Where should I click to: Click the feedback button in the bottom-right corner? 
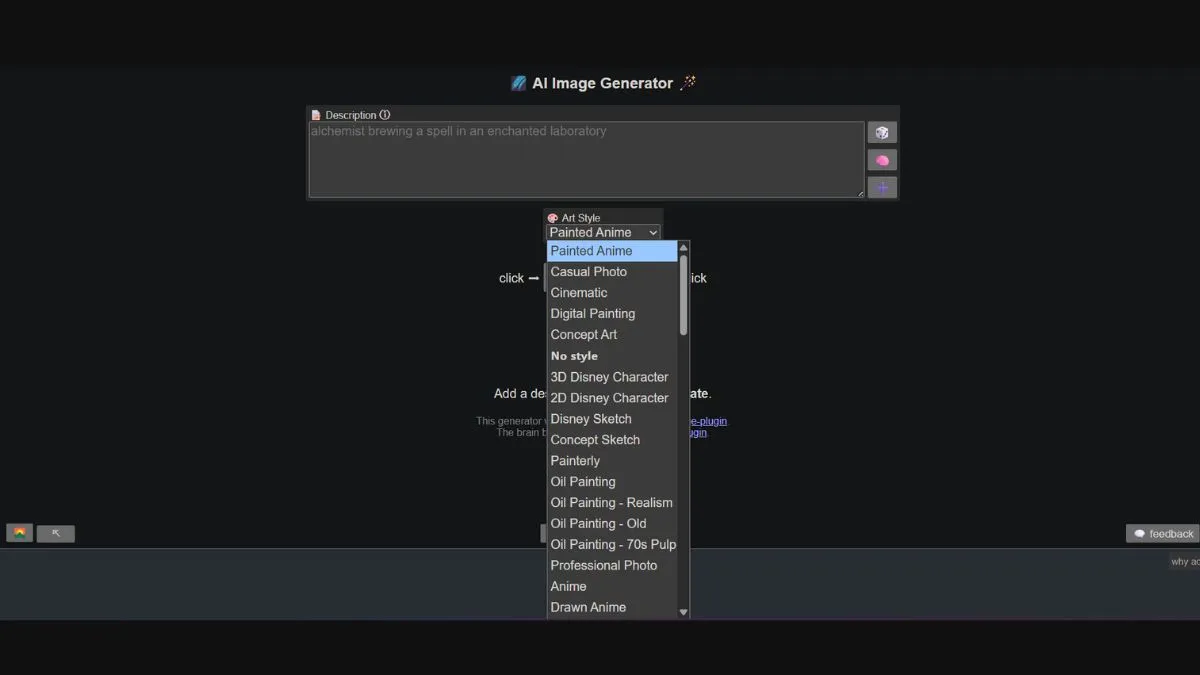pos(1163,533)
